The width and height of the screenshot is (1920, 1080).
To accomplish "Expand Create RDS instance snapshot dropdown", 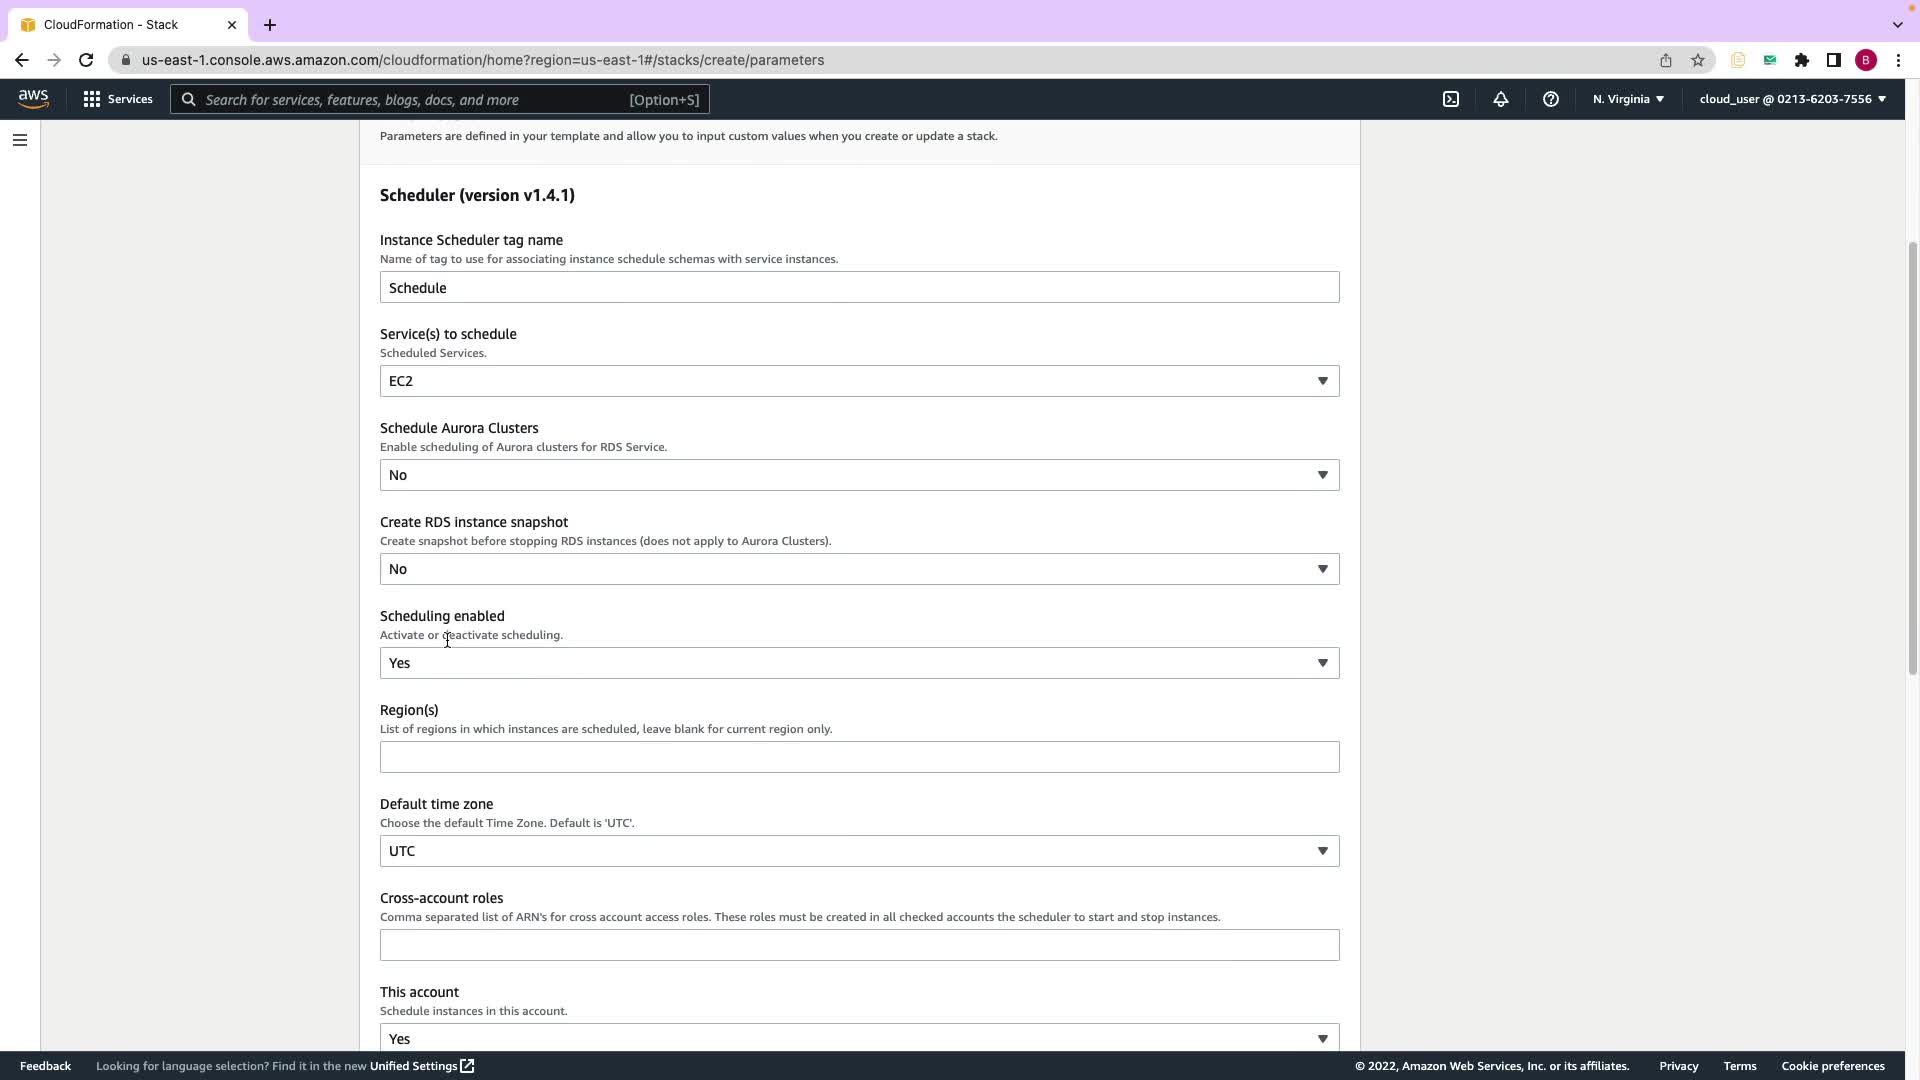I will [x=859, y=569].
